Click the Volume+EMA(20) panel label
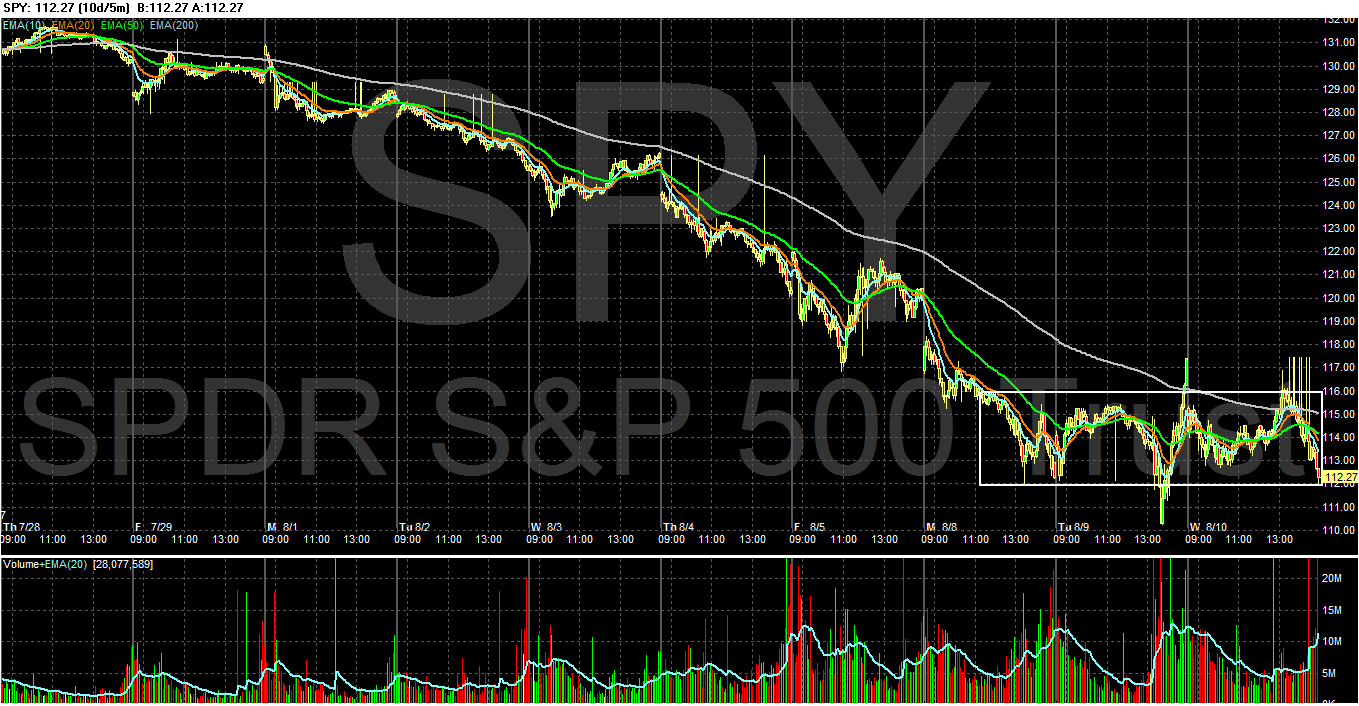The height and width of the screenshot is (706, 1359). [45, 565]
